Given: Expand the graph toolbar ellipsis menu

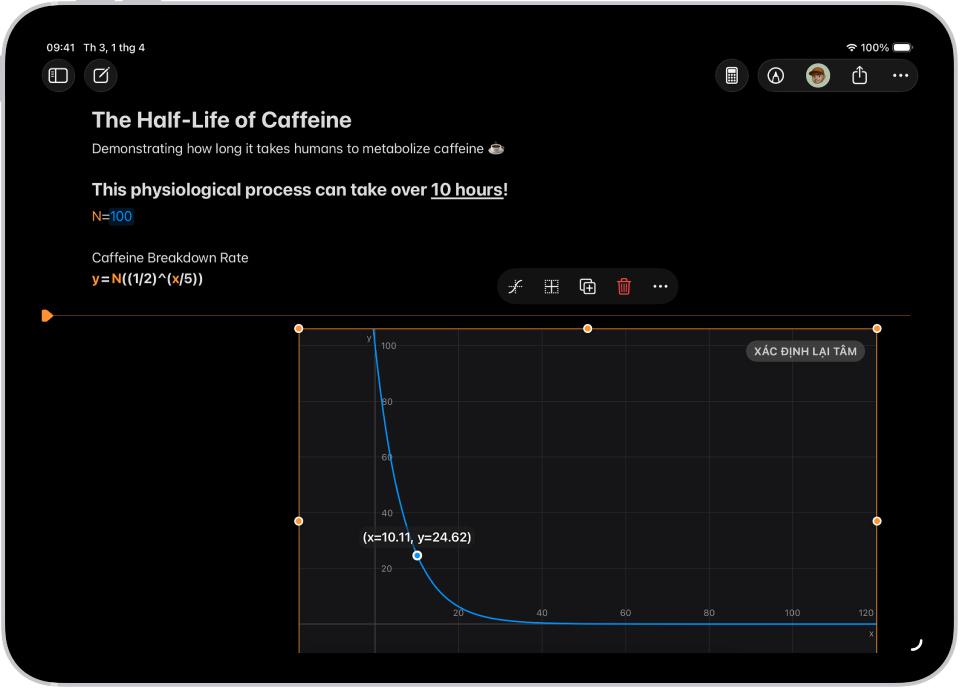Looking at the screenshot, I should pyautogui.click(x=660, y=287).
